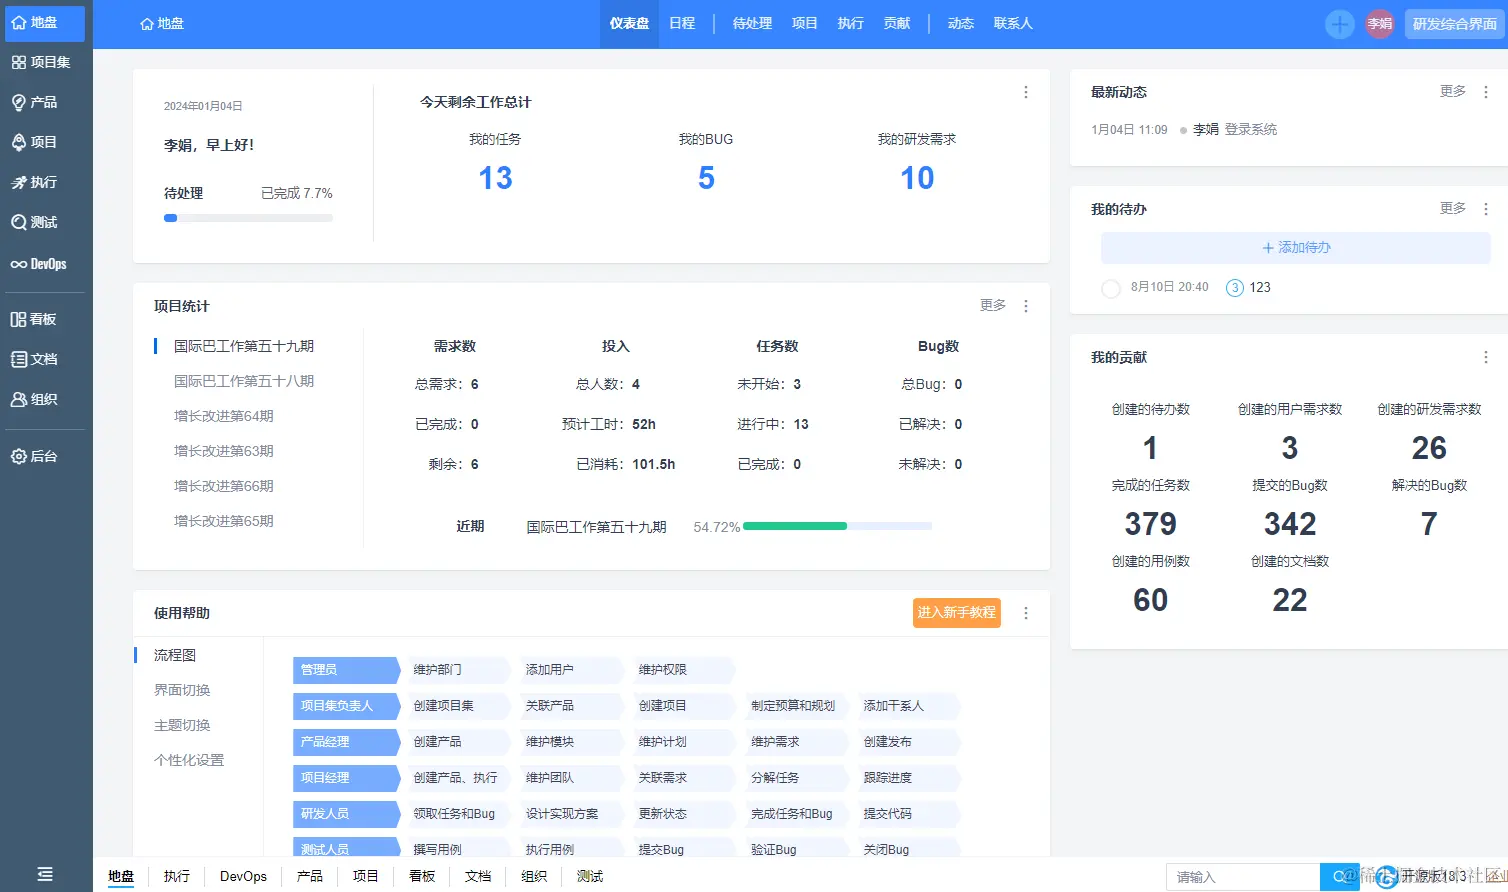Mark the 8月10日 20:40 todo as done

coord(1110,289)
